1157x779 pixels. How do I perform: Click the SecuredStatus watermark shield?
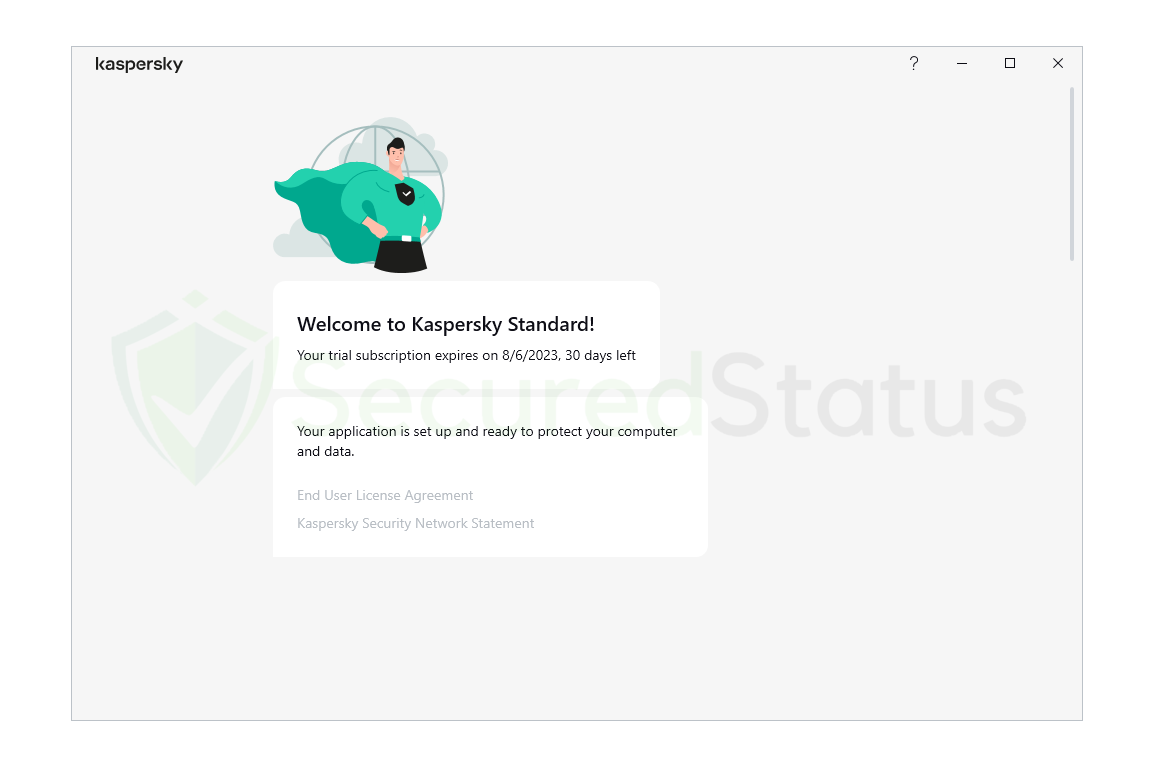pos(194,387)
